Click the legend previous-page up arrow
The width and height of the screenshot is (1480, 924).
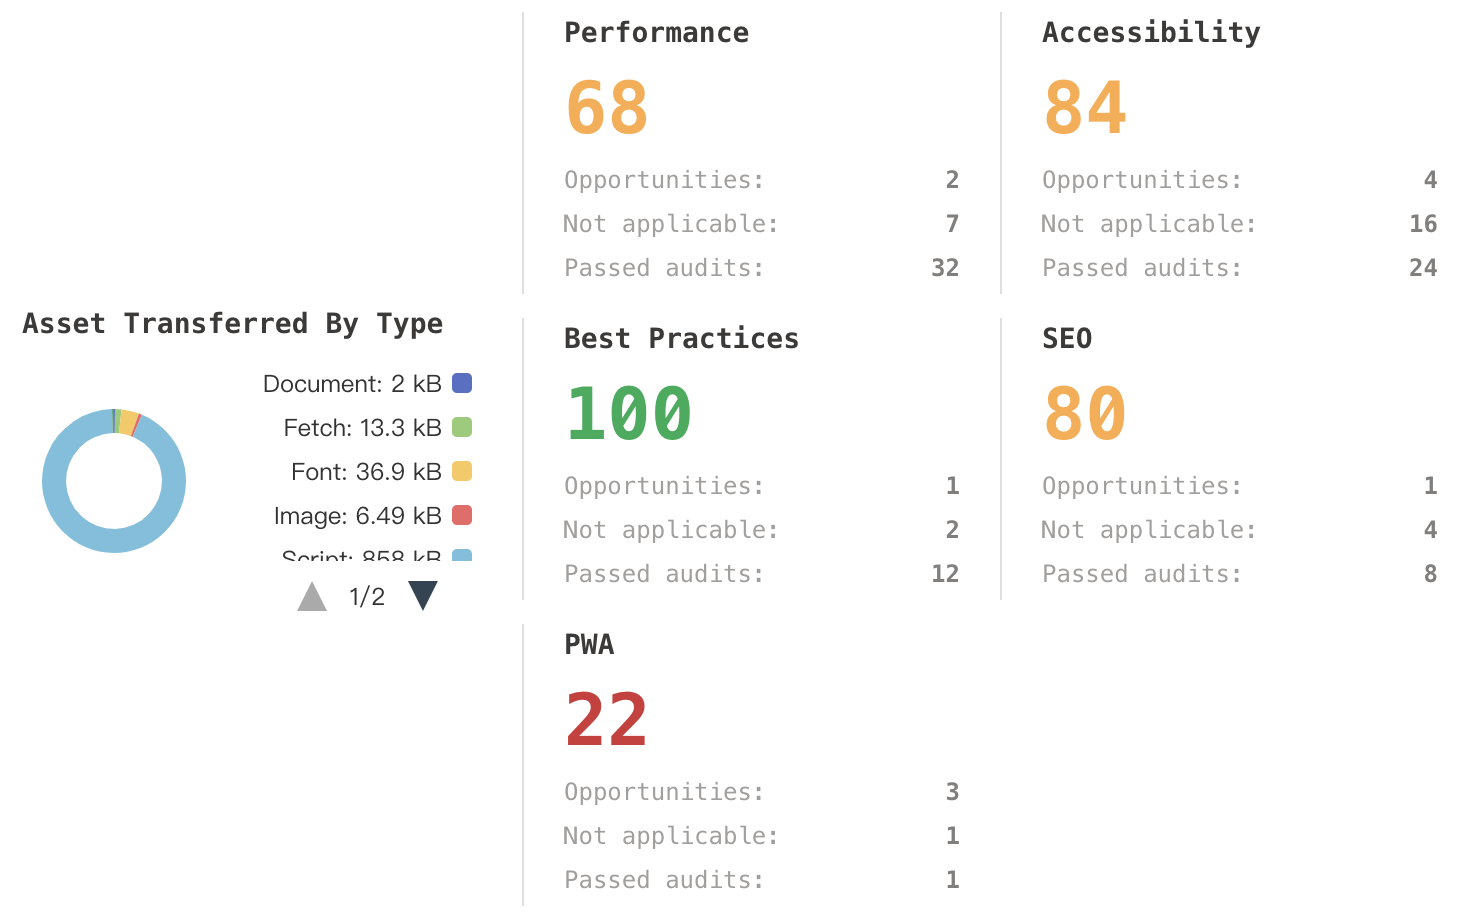coord(312,597)
